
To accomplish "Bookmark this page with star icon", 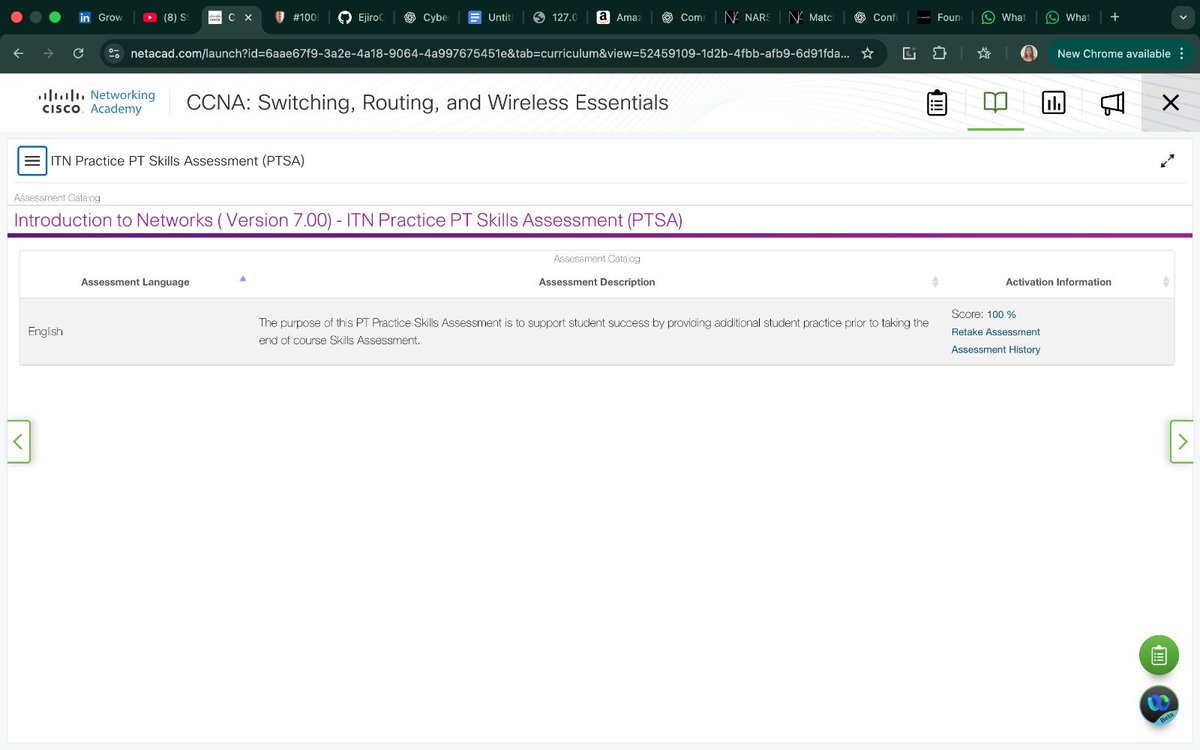I will [x=867, y=54].
